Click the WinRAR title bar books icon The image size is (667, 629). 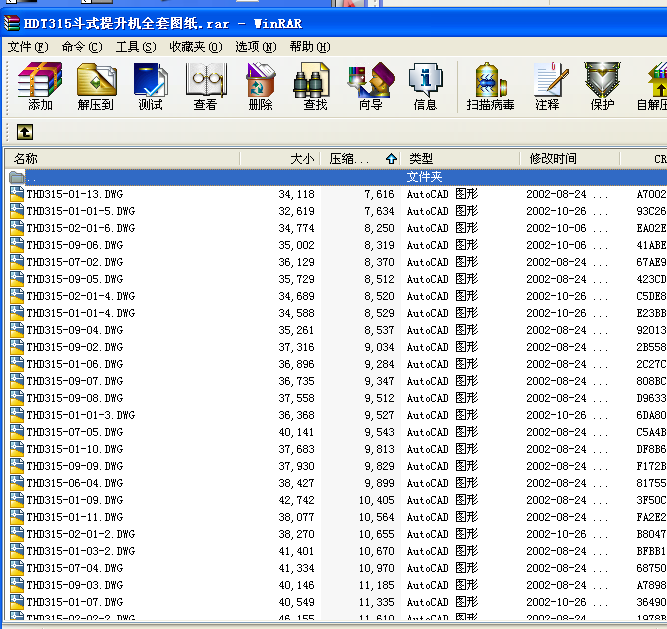tap(11, 23)
